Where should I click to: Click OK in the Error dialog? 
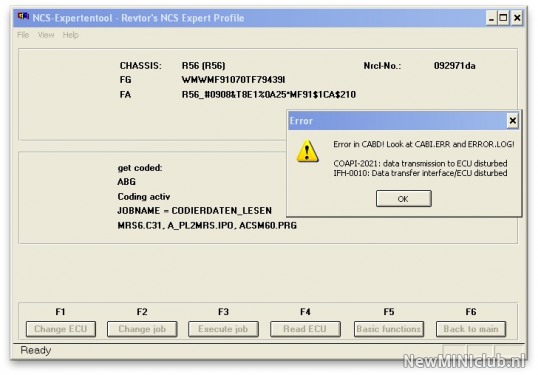pyautogui.click(x=404, y=199)
